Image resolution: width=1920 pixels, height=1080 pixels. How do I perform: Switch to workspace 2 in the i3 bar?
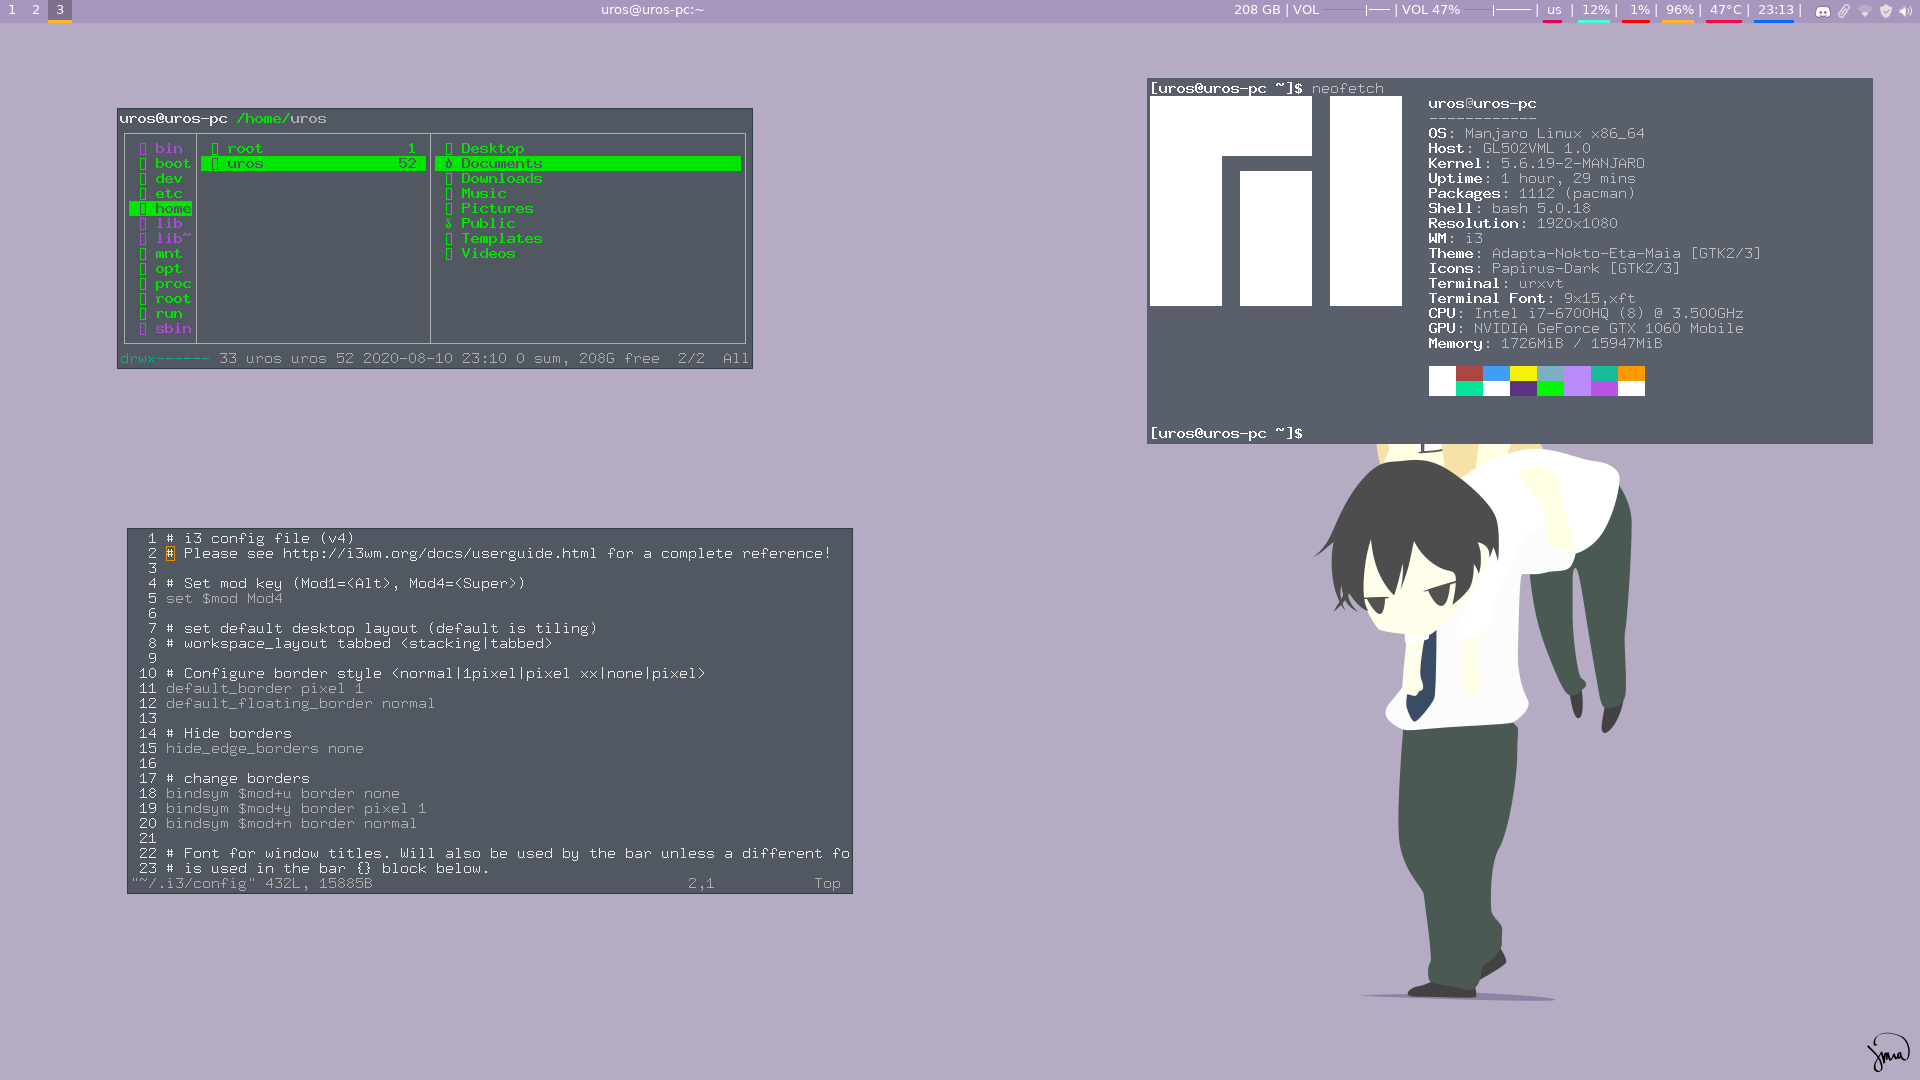click(36, 11)
